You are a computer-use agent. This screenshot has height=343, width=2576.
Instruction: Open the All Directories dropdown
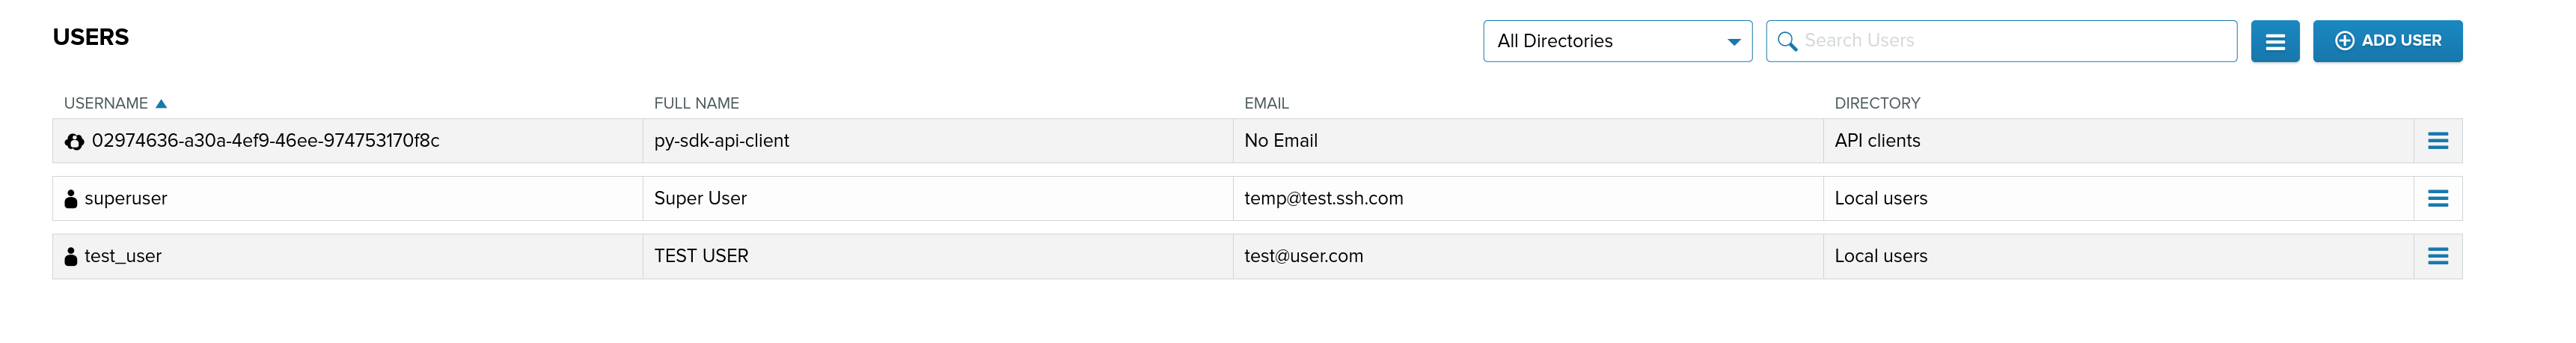(1617, 41)
